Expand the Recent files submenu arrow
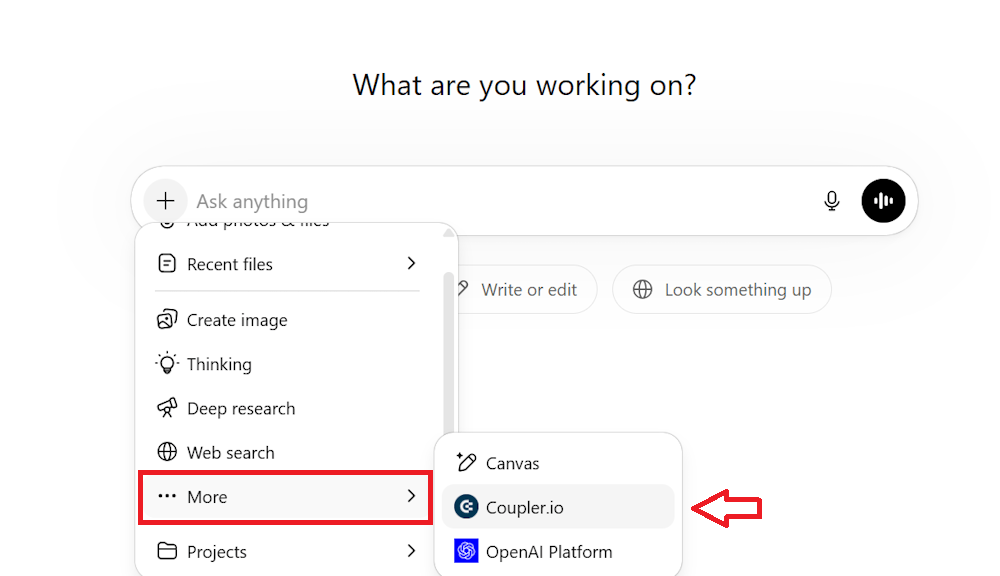This screenshot has width=1000, height=576. [411, 263]
